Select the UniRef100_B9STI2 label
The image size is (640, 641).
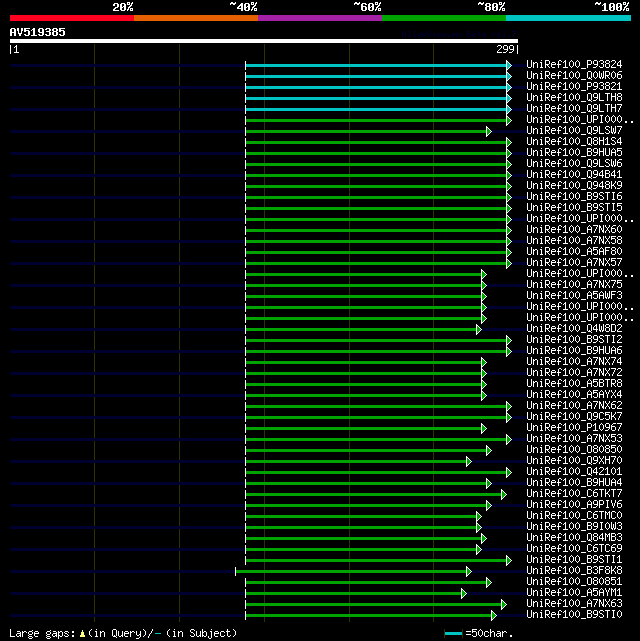574,340
